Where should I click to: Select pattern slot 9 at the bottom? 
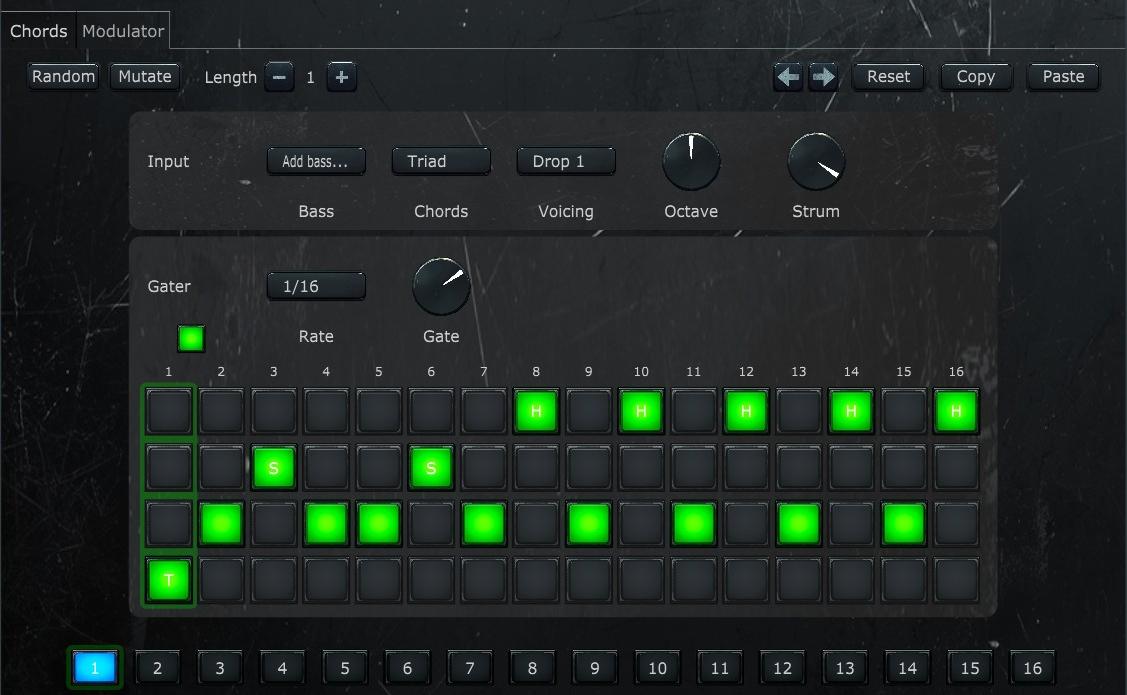pyautogui.click(x=594, y=667)
